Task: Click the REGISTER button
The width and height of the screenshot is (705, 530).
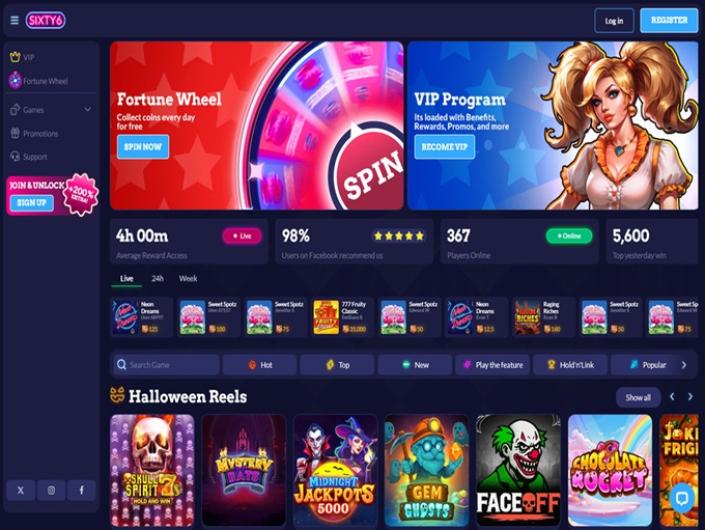Action: point(669,20)
